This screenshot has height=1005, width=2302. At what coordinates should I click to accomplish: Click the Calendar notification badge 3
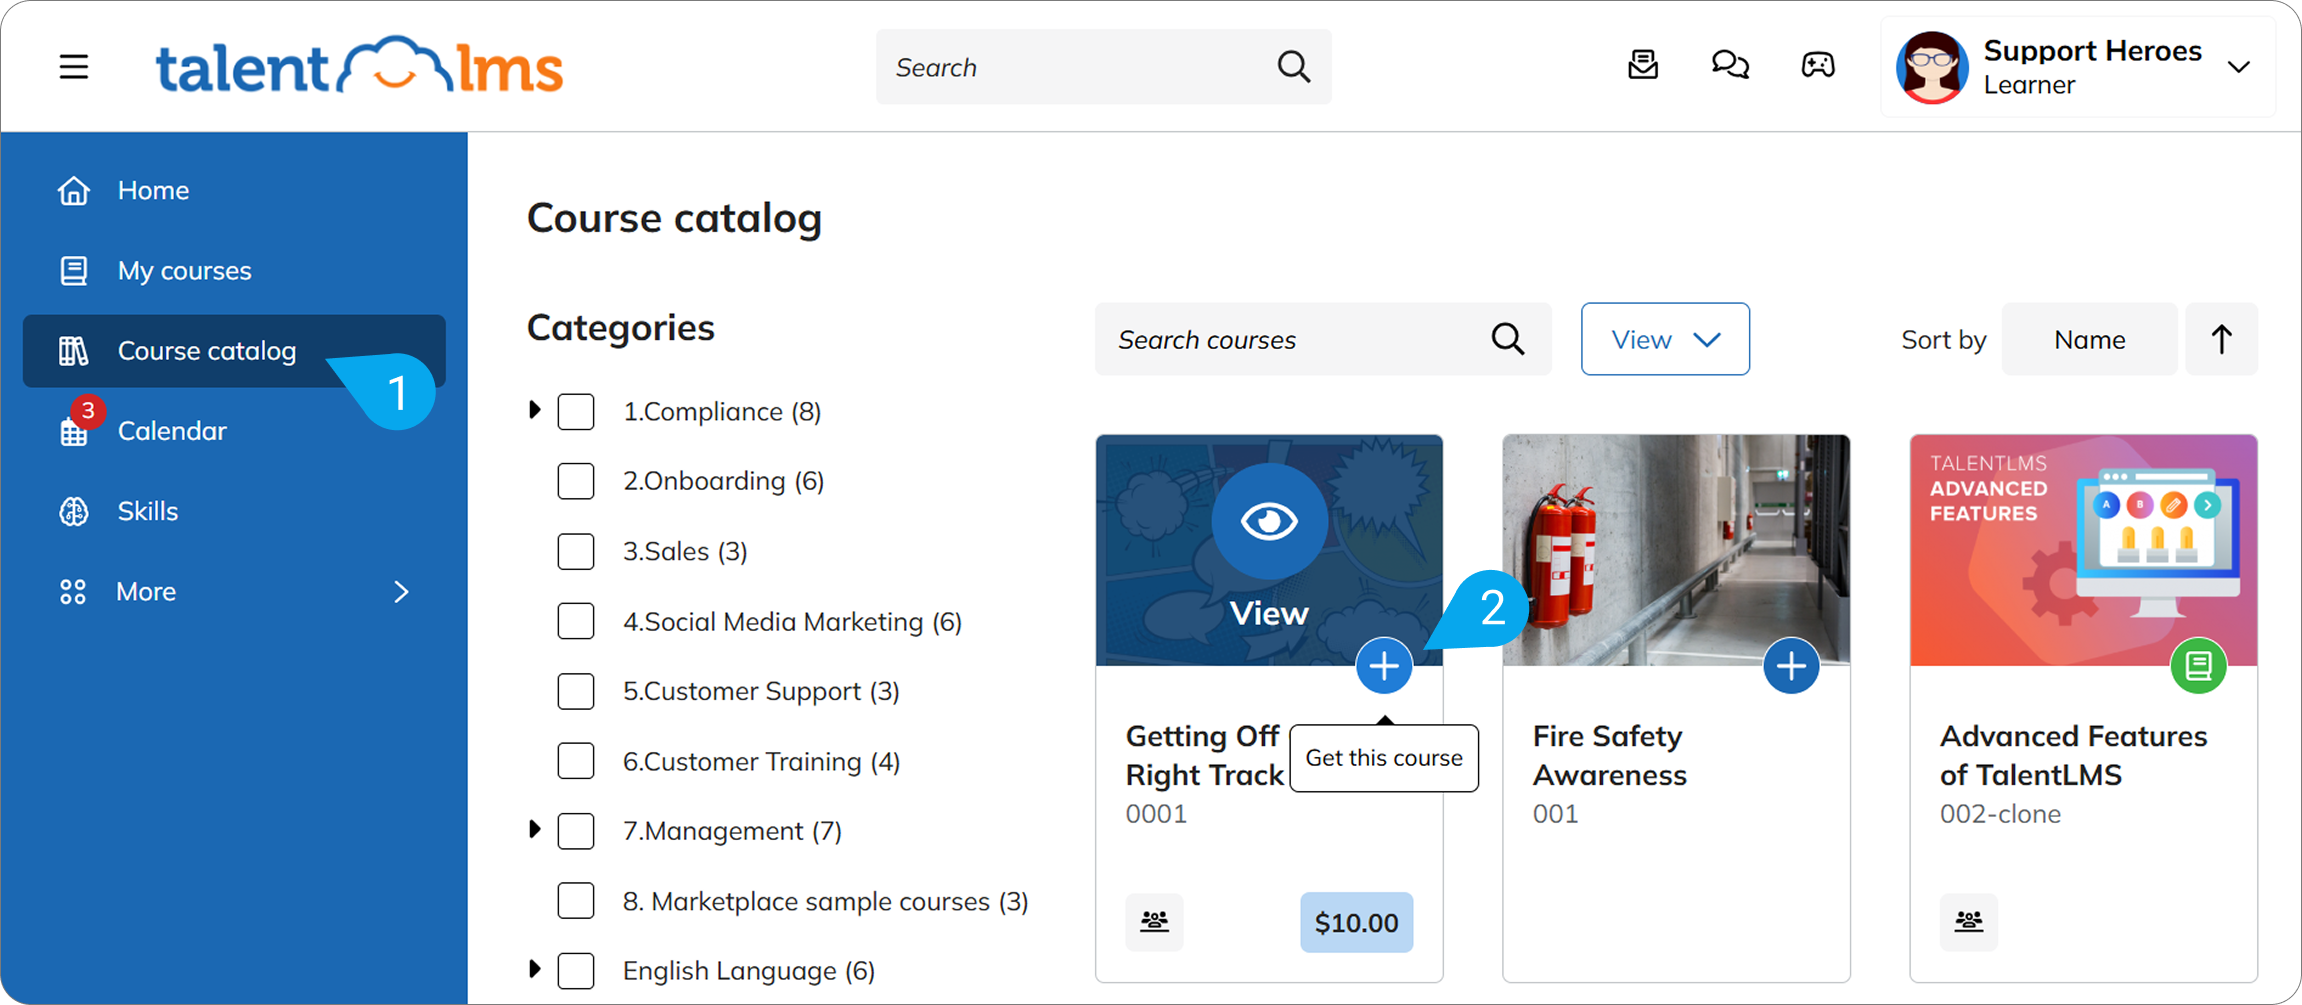point(88,411)
